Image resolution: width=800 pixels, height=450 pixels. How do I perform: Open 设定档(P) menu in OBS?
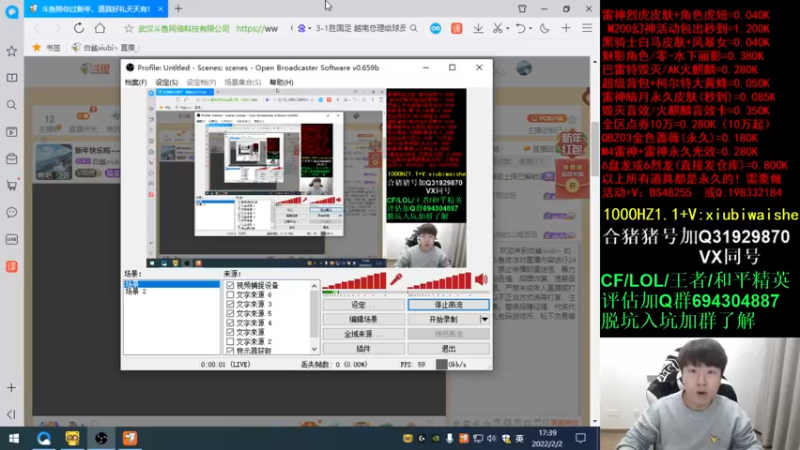tap(201, 82)
